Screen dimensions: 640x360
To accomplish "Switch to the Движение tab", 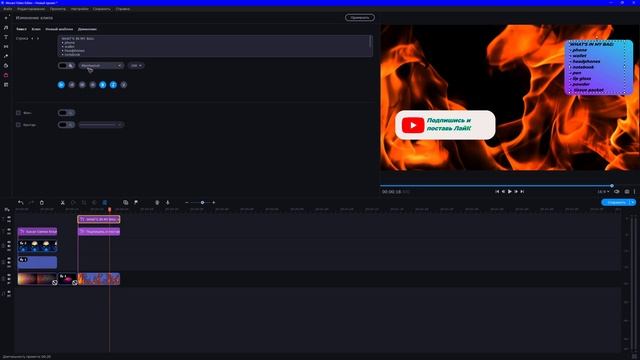I will 87,29.
